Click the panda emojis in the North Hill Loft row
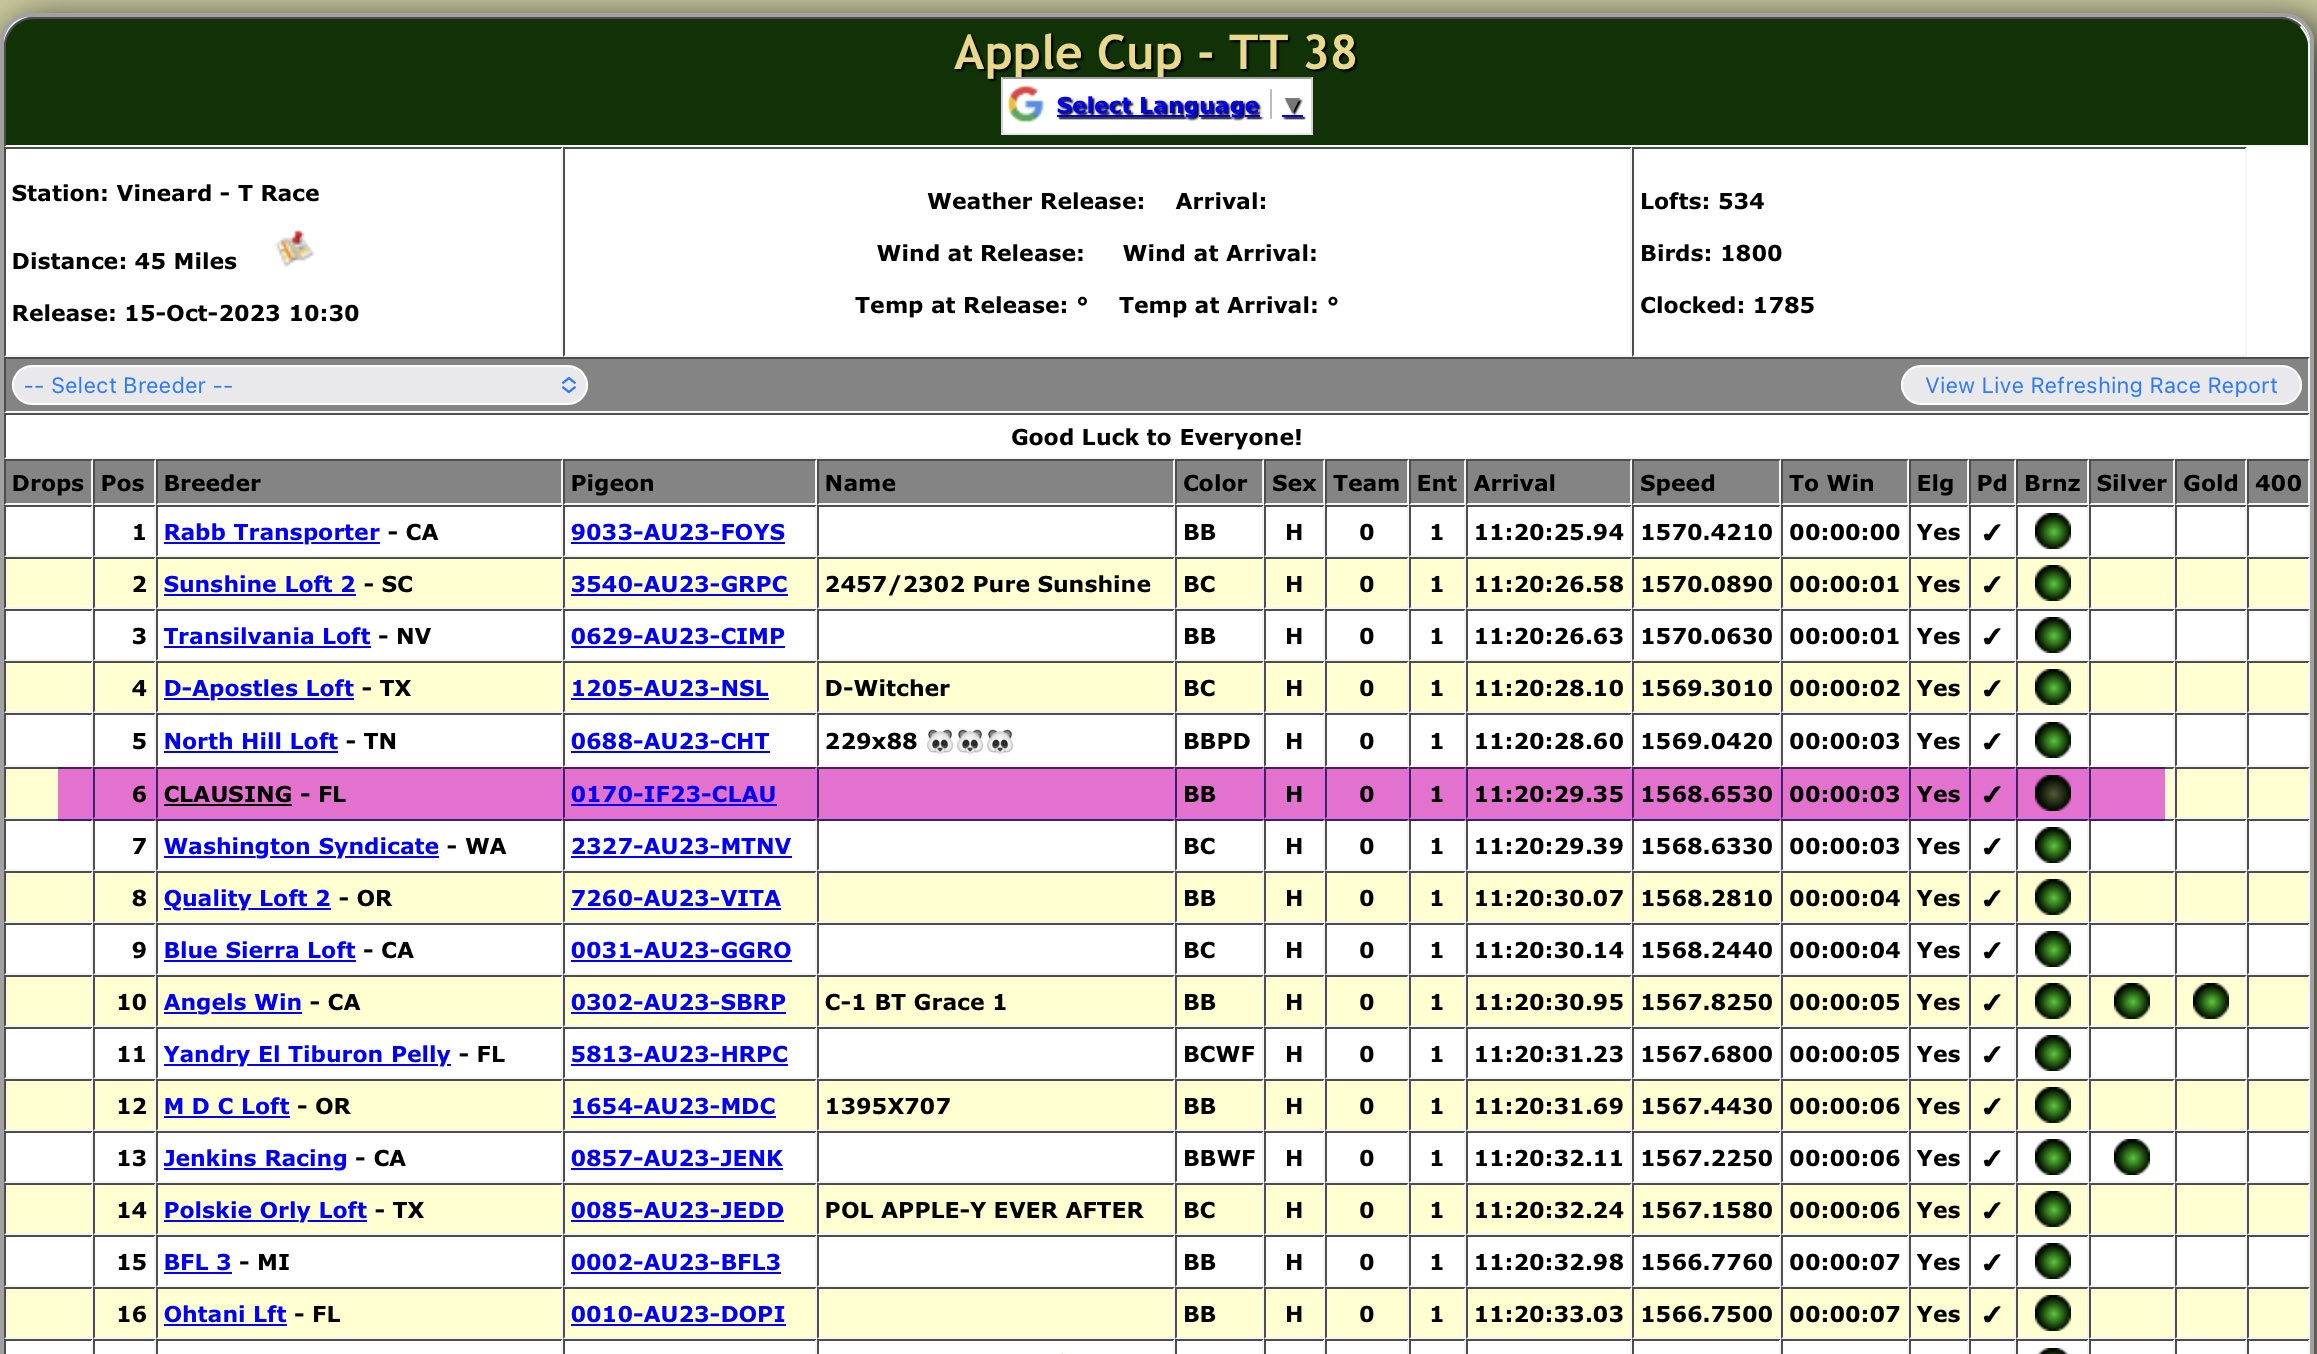 (x=969, y=741)
